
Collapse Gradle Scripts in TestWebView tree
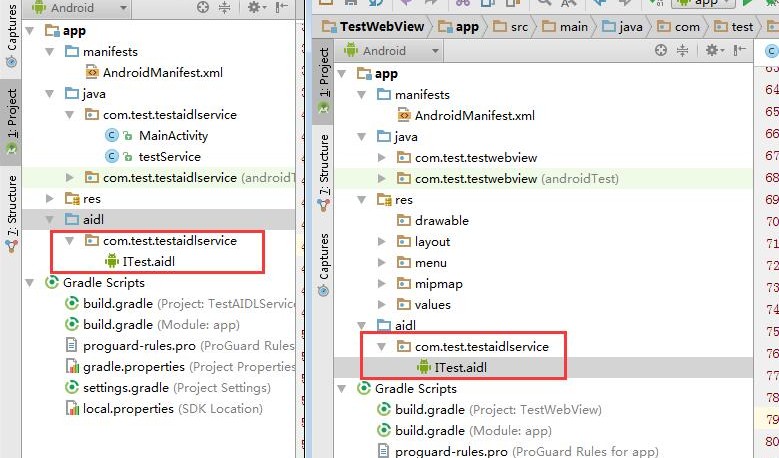pos(342,388)
